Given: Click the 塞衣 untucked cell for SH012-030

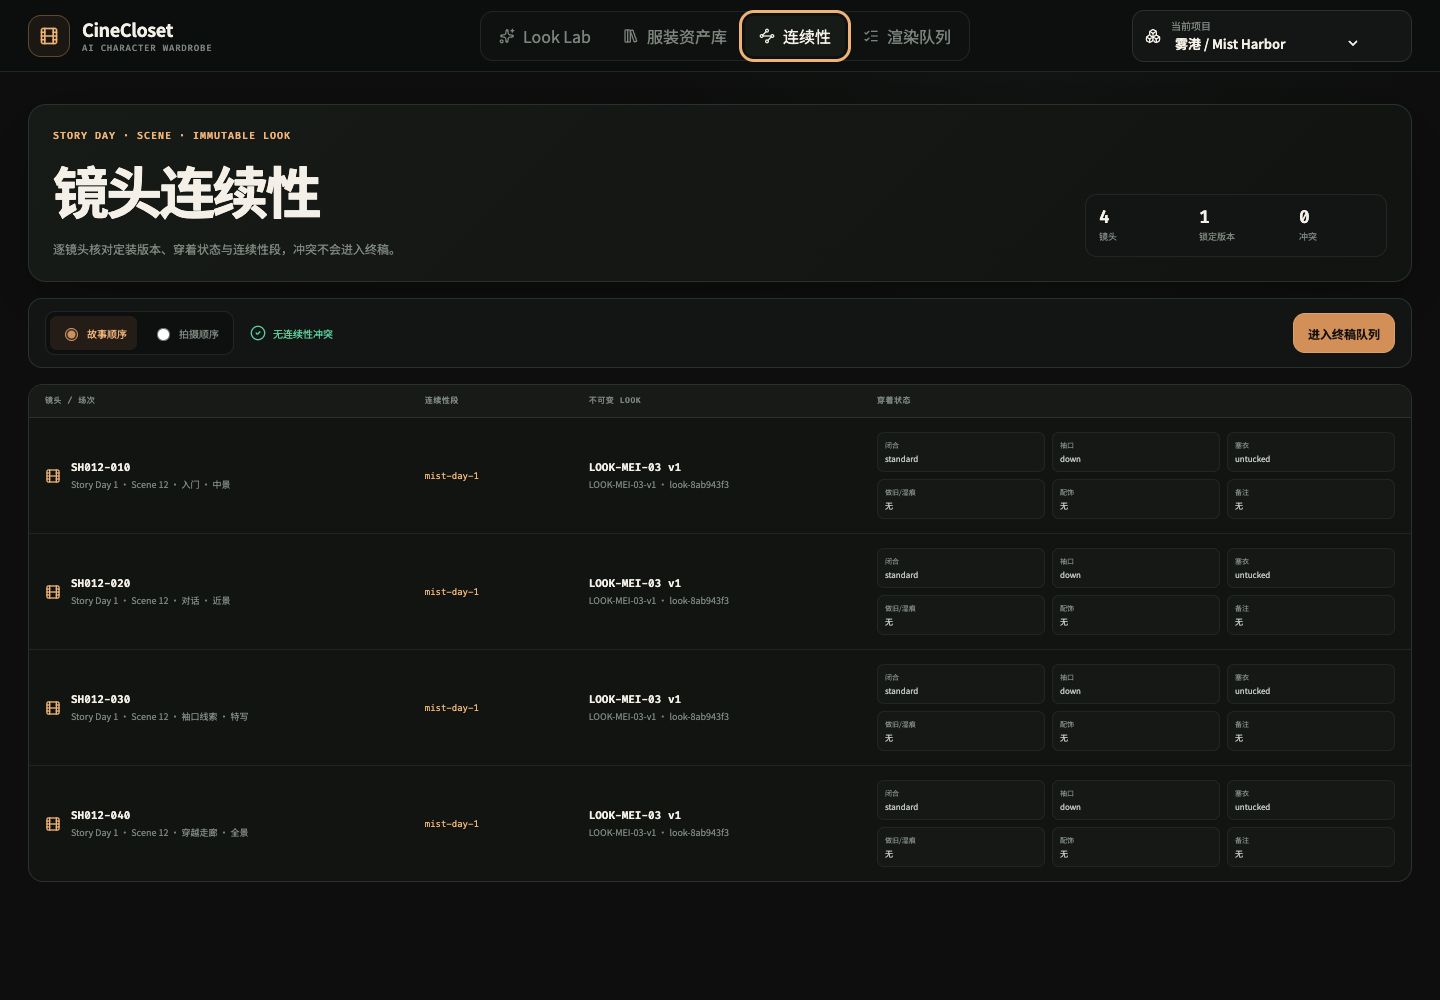Looking at the screenshot, I should pyautogui.click(x=1310, y=684).
